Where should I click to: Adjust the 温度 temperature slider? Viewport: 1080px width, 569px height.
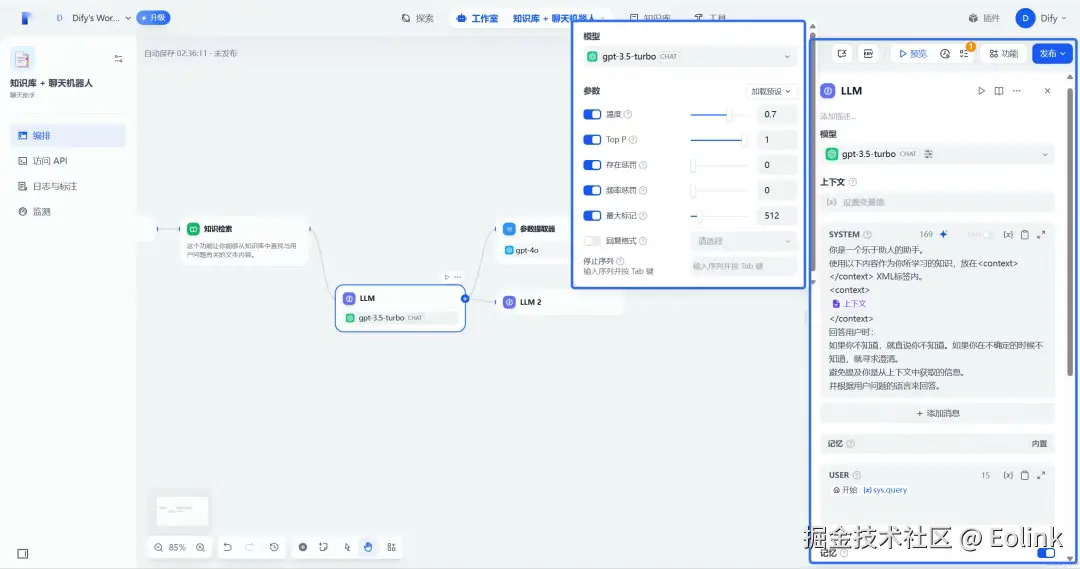719,114
